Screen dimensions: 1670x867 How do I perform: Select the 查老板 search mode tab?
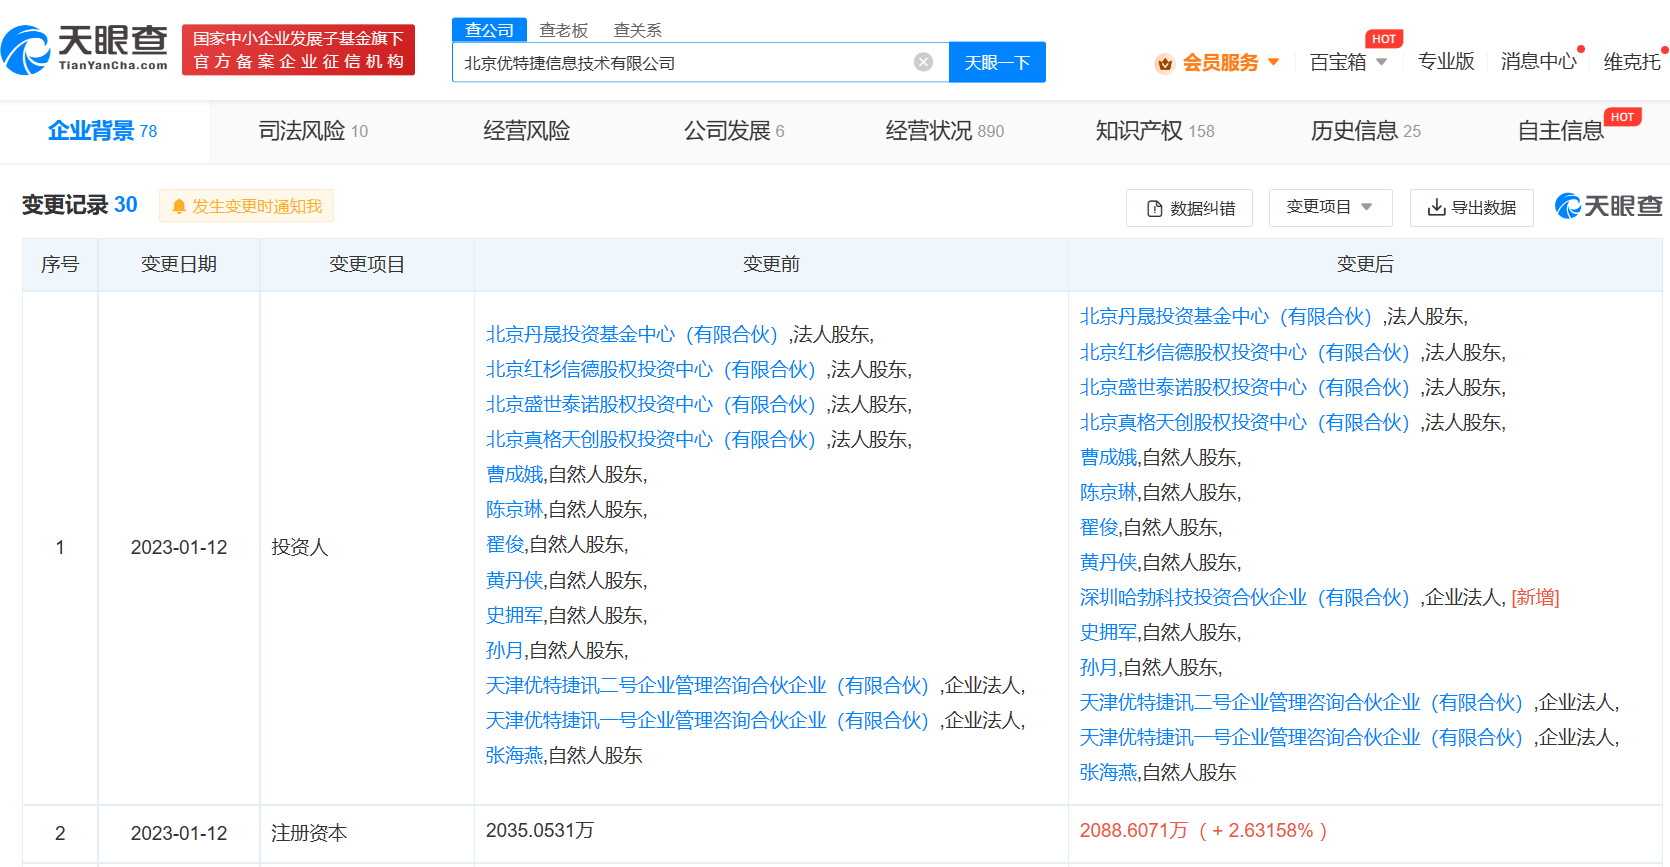563,30
